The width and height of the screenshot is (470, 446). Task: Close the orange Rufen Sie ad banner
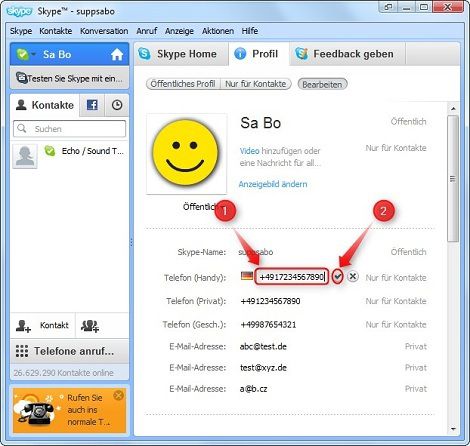[118, 396]
